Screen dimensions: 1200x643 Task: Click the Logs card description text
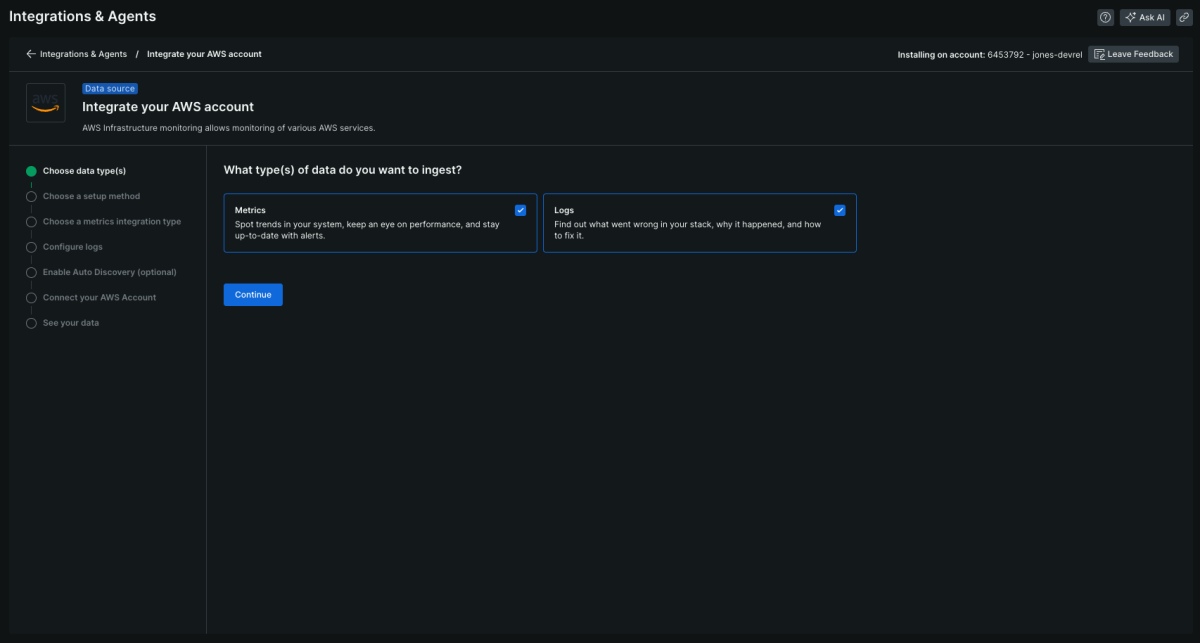click(687, 230)
